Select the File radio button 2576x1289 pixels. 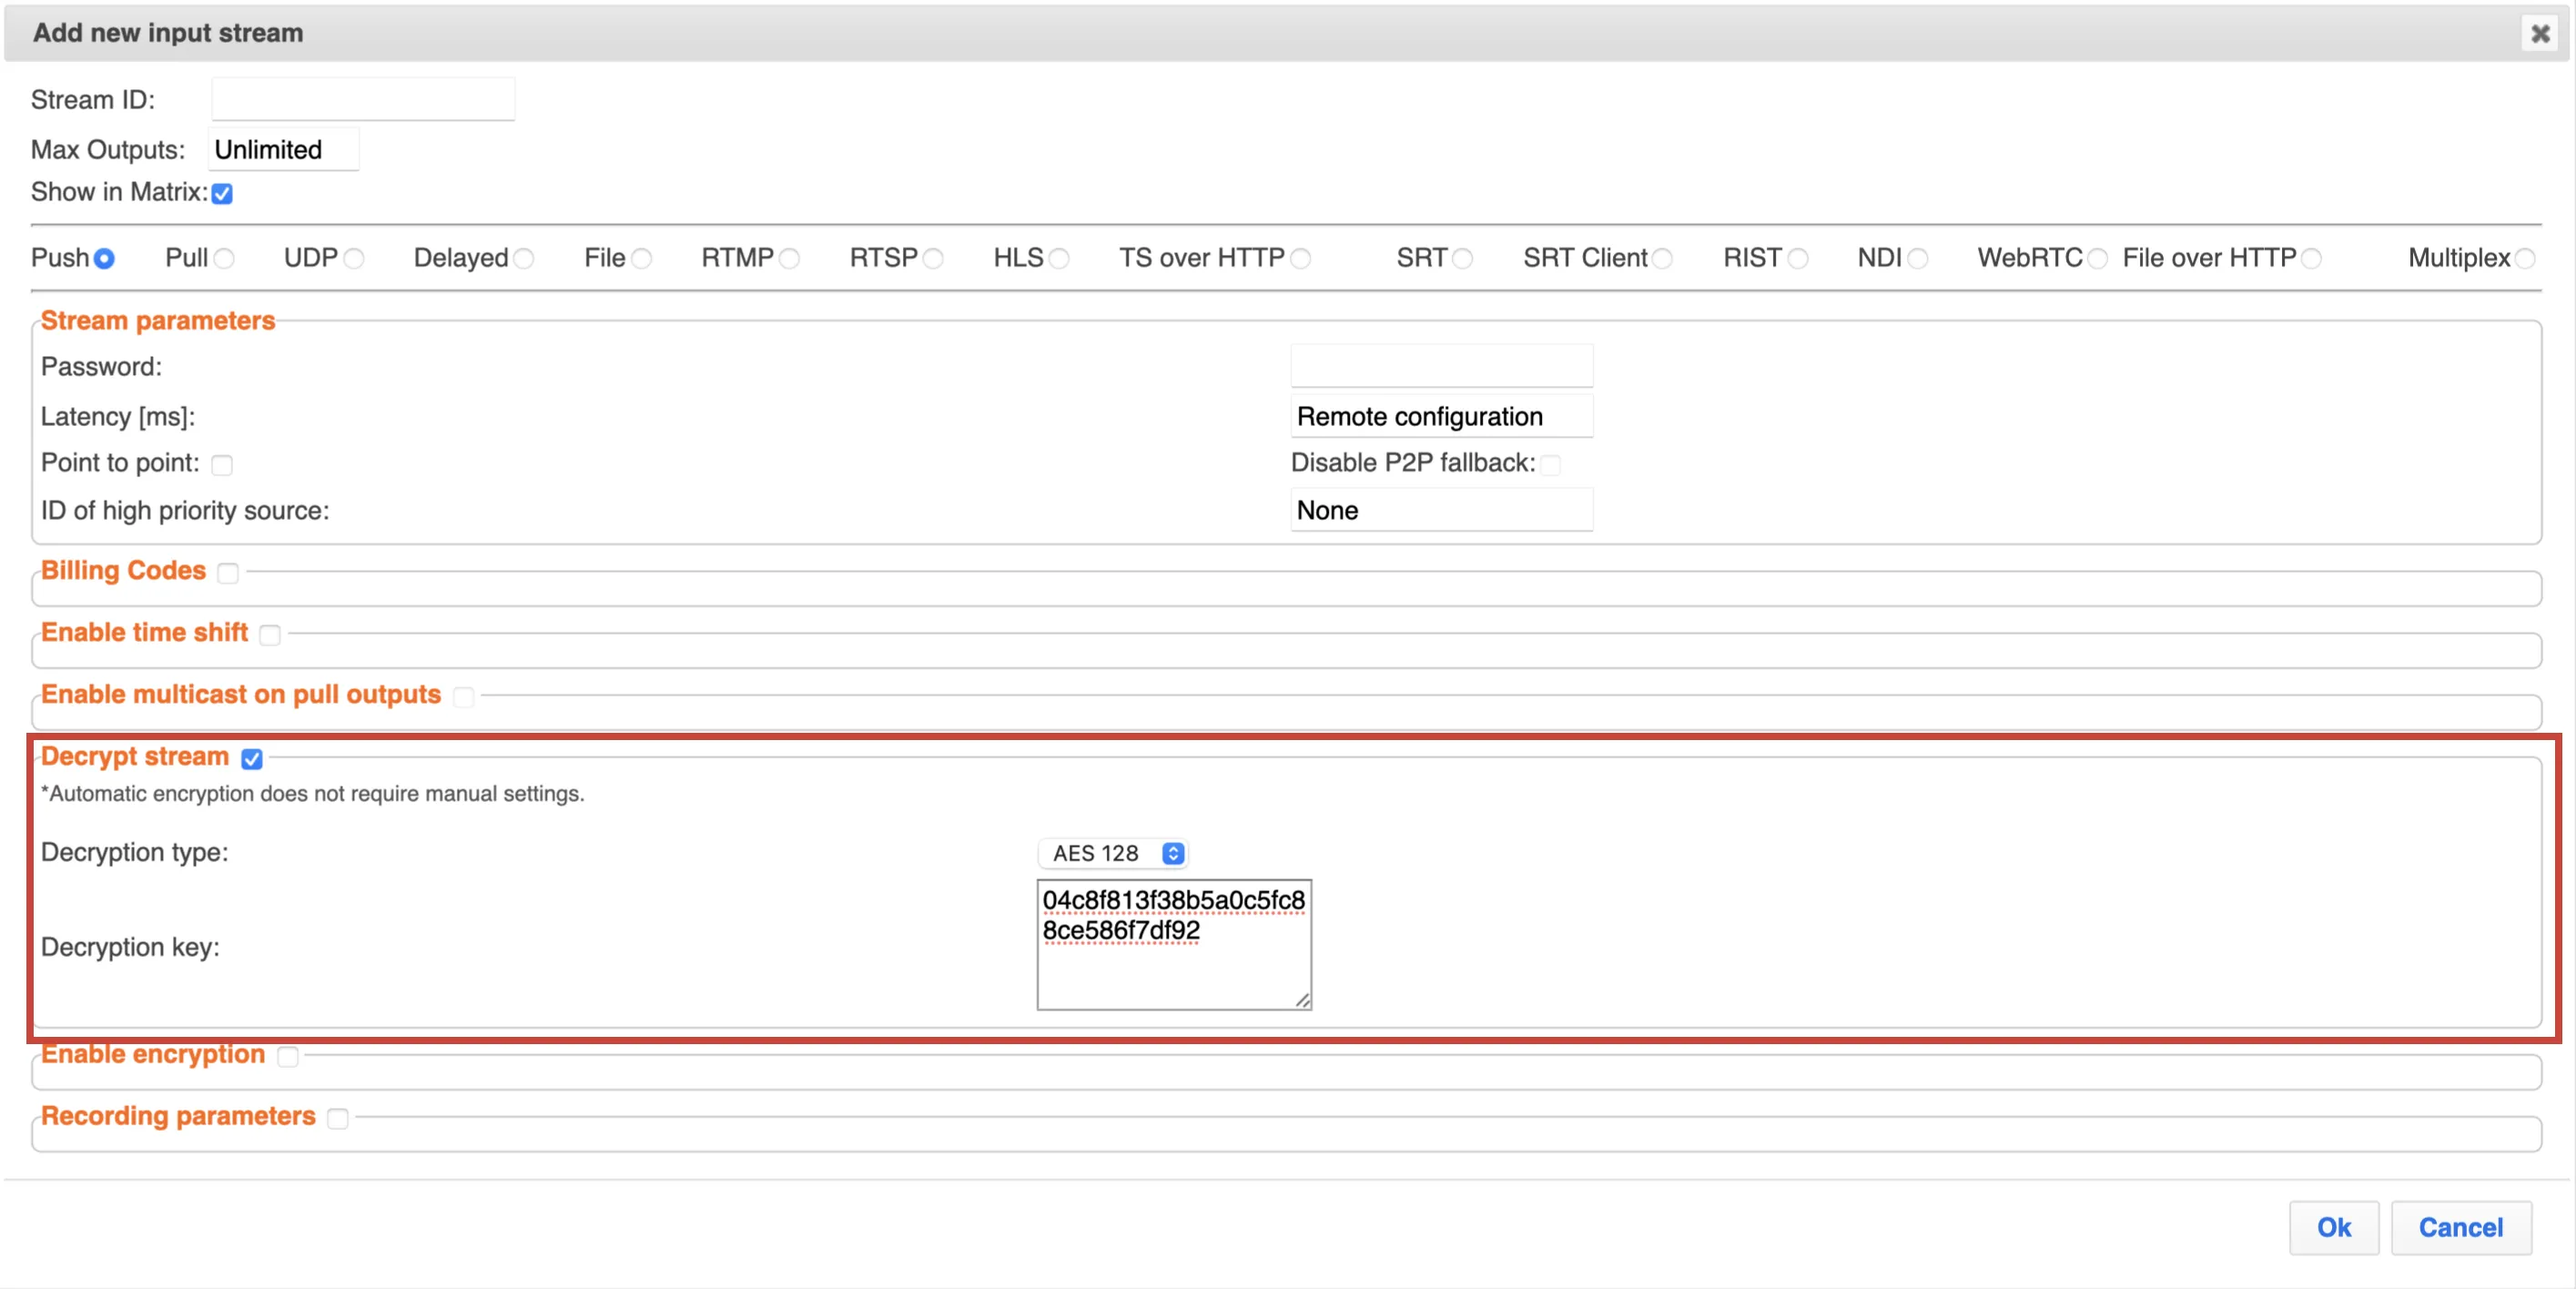click(642, 259)
